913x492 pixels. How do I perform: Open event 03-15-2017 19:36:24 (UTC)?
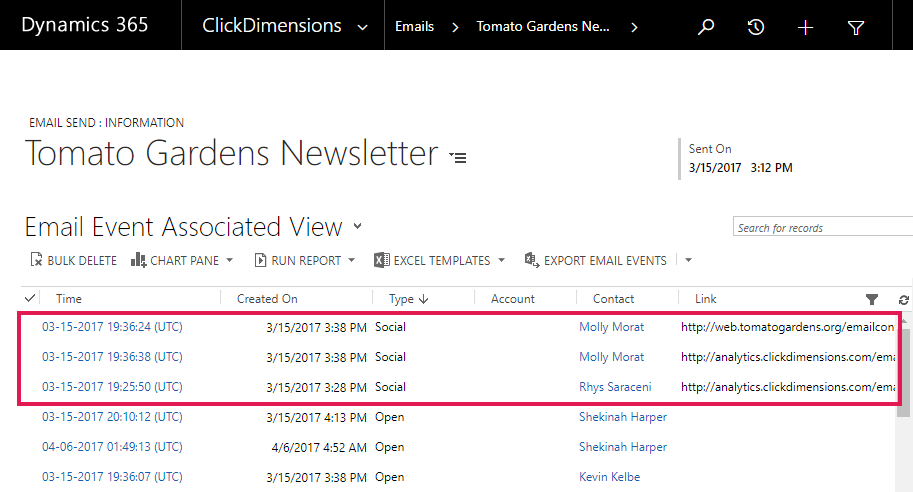pos(112,327)
